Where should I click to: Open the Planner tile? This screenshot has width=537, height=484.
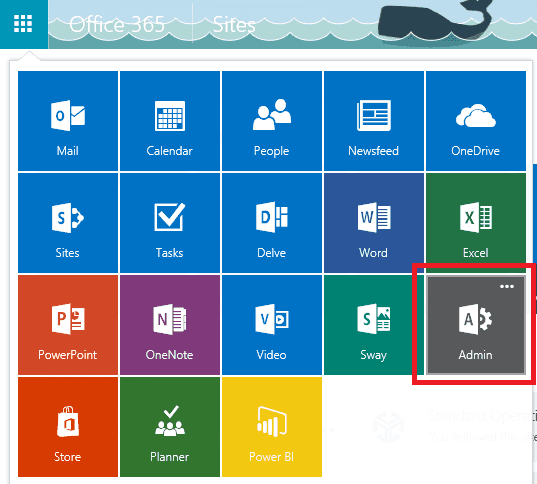170,427
